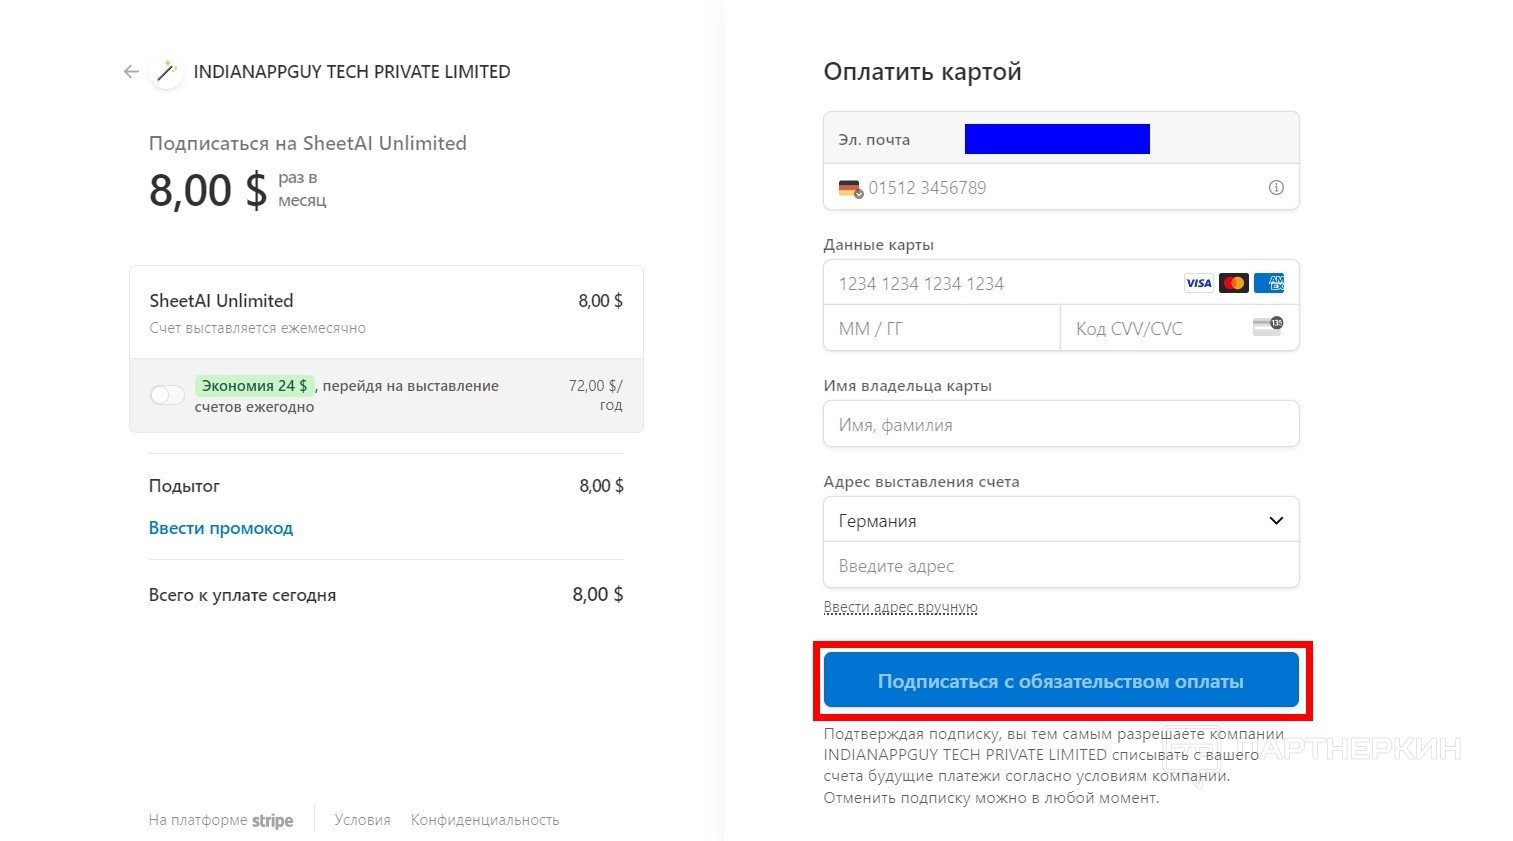
Task: Open the Конфиденциальность footer link
Action: [485, 820]
